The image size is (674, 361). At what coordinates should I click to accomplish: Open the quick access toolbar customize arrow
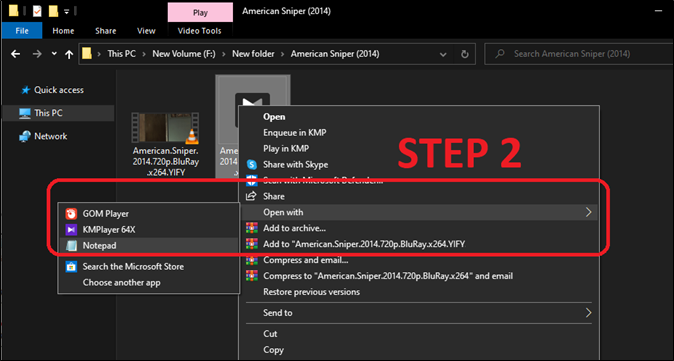[67, 12]
